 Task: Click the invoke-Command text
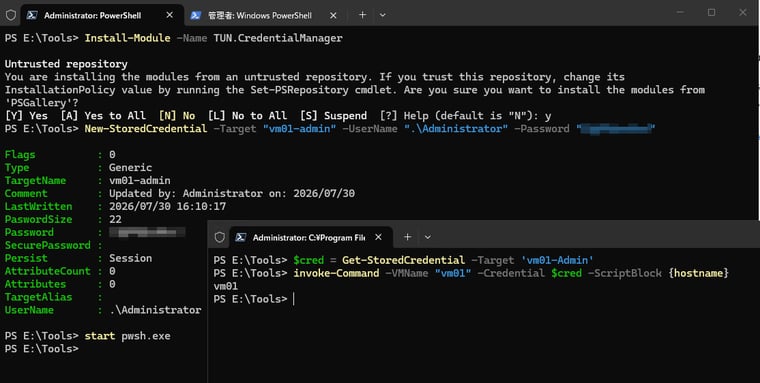point(336,273)
